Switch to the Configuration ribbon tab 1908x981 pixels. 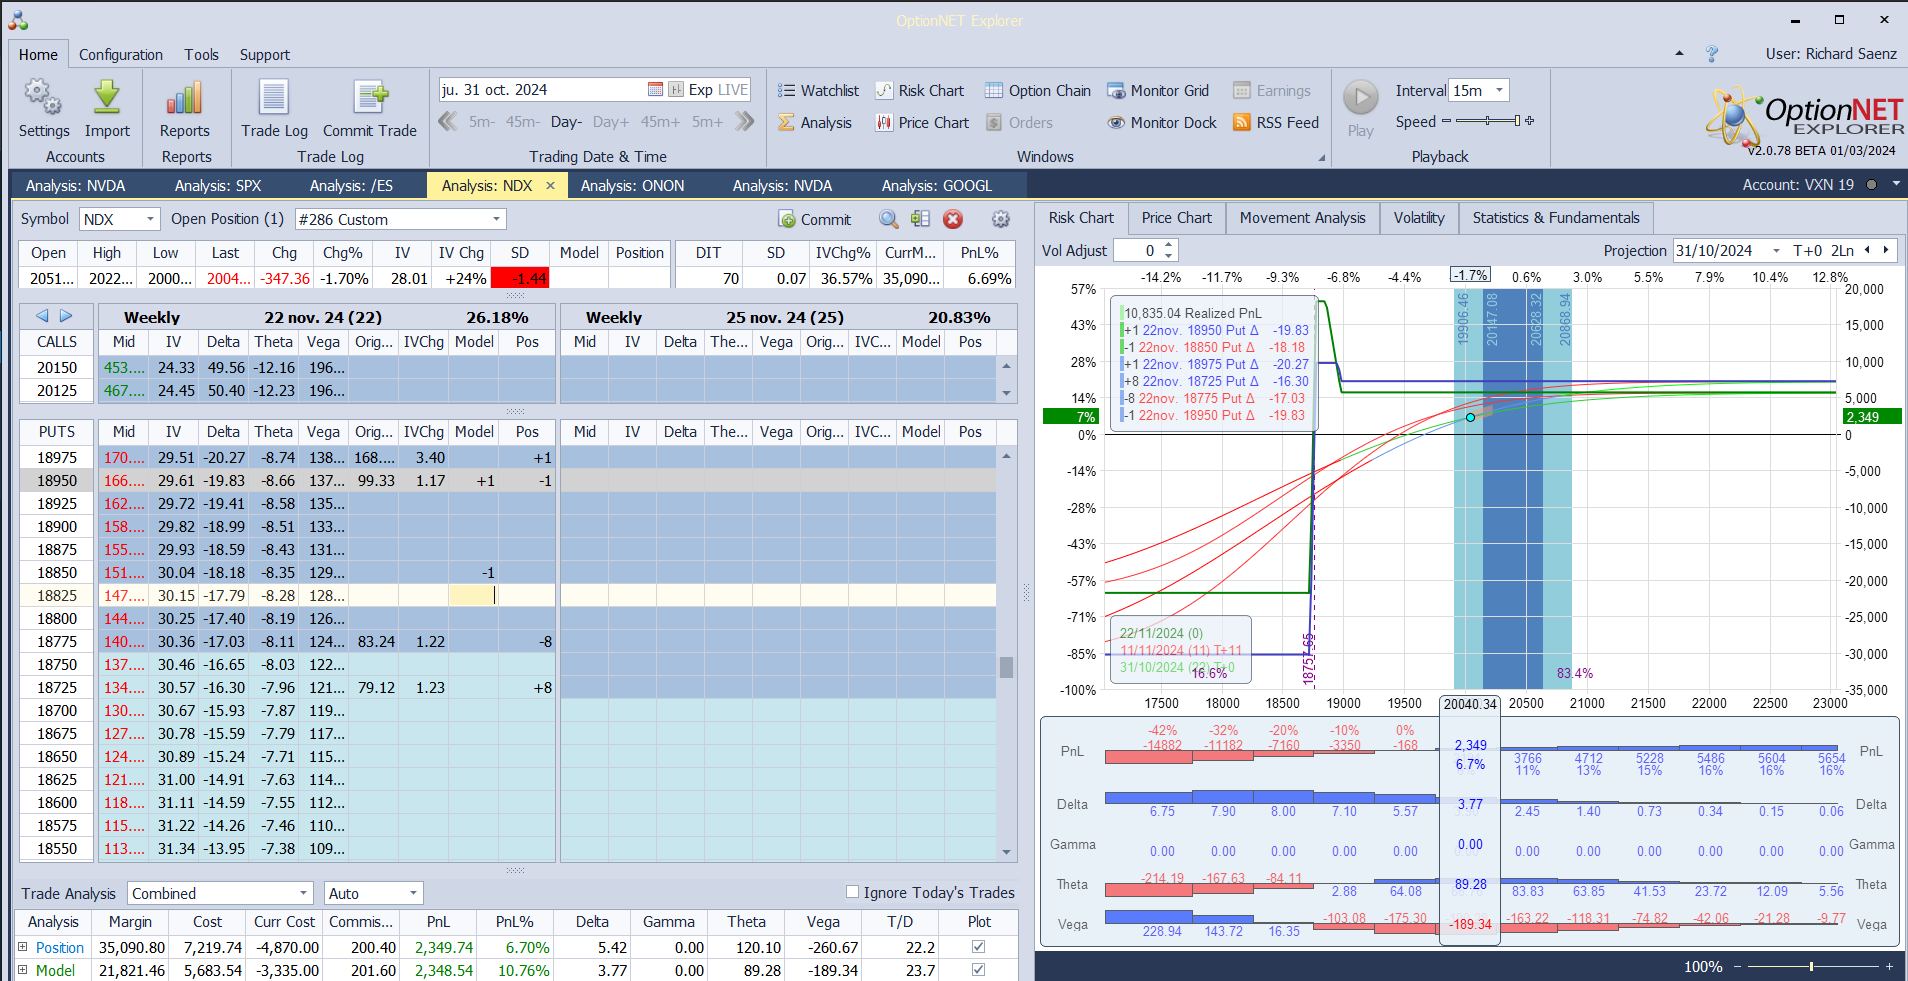[x=121, y=55]
